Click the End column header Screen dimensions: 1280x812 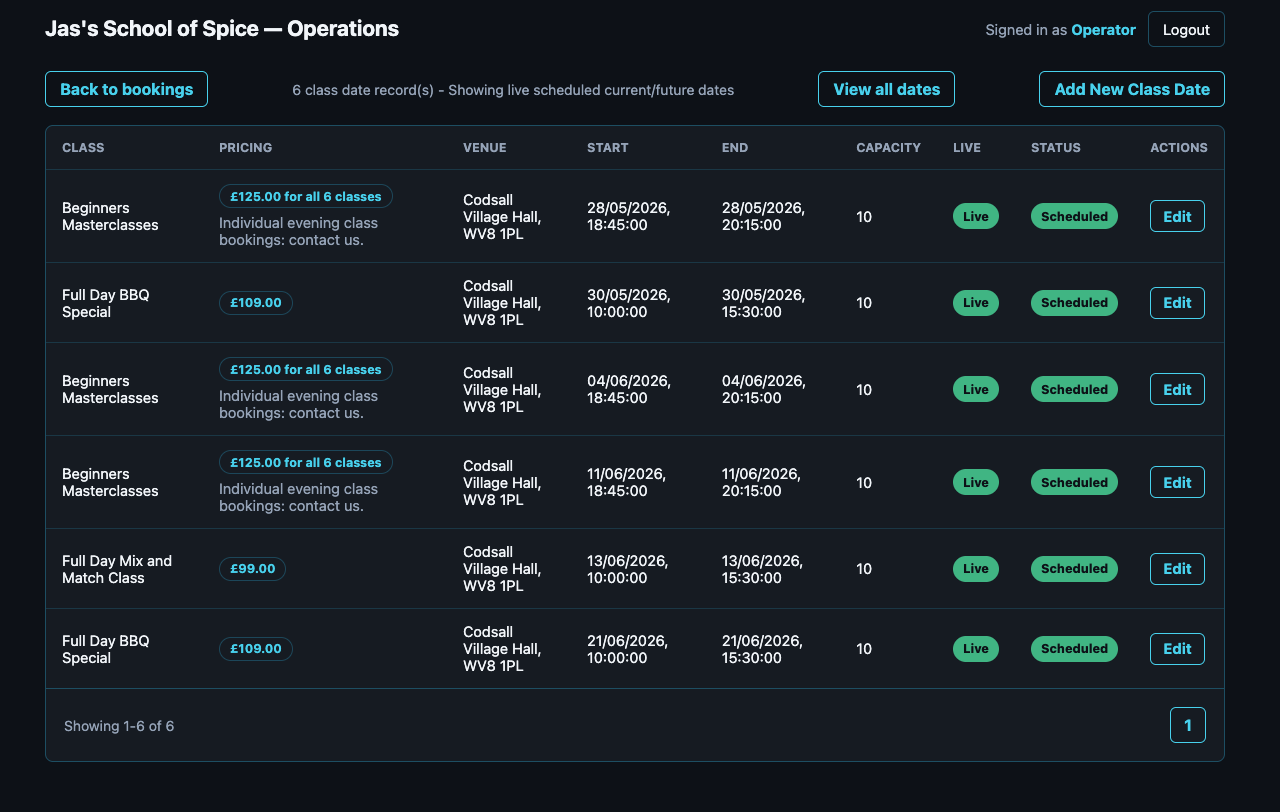pos(735,148)
